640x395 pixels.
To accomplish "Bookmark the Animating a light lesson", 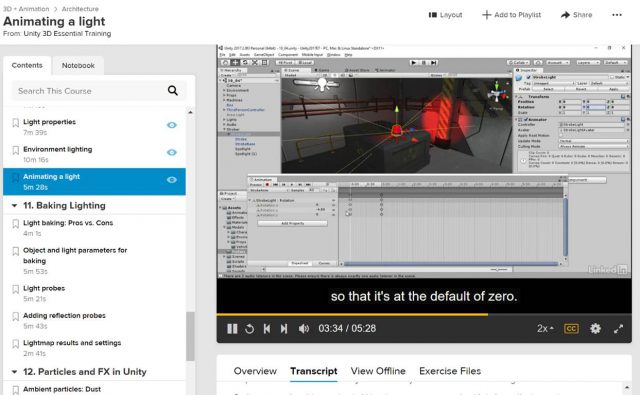I will click(x=16, y=178).
